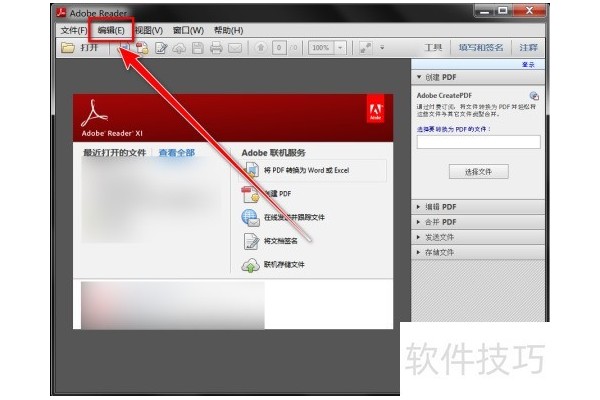This screenshot has height=400, width=600.
Task: Click the printer icon in toolbar
Action: (216, 48)
